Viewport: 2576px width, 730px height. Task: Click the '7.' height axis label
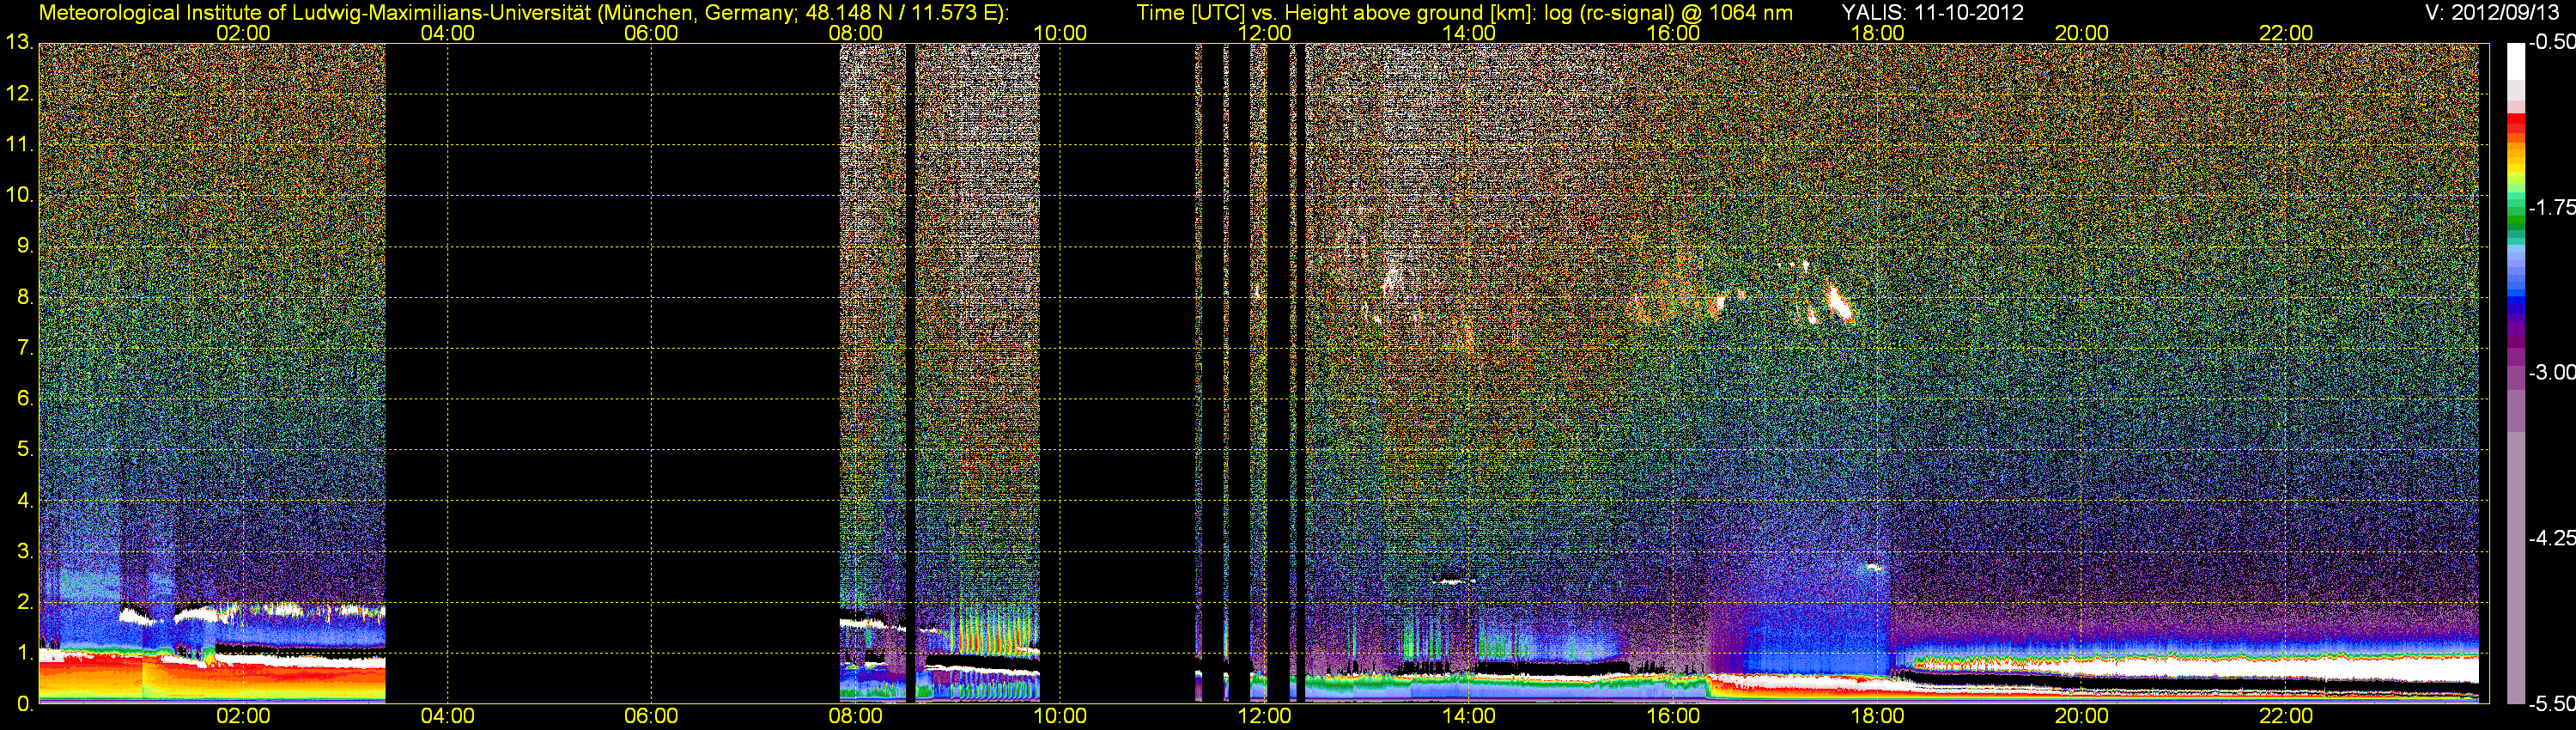point(25,348)
